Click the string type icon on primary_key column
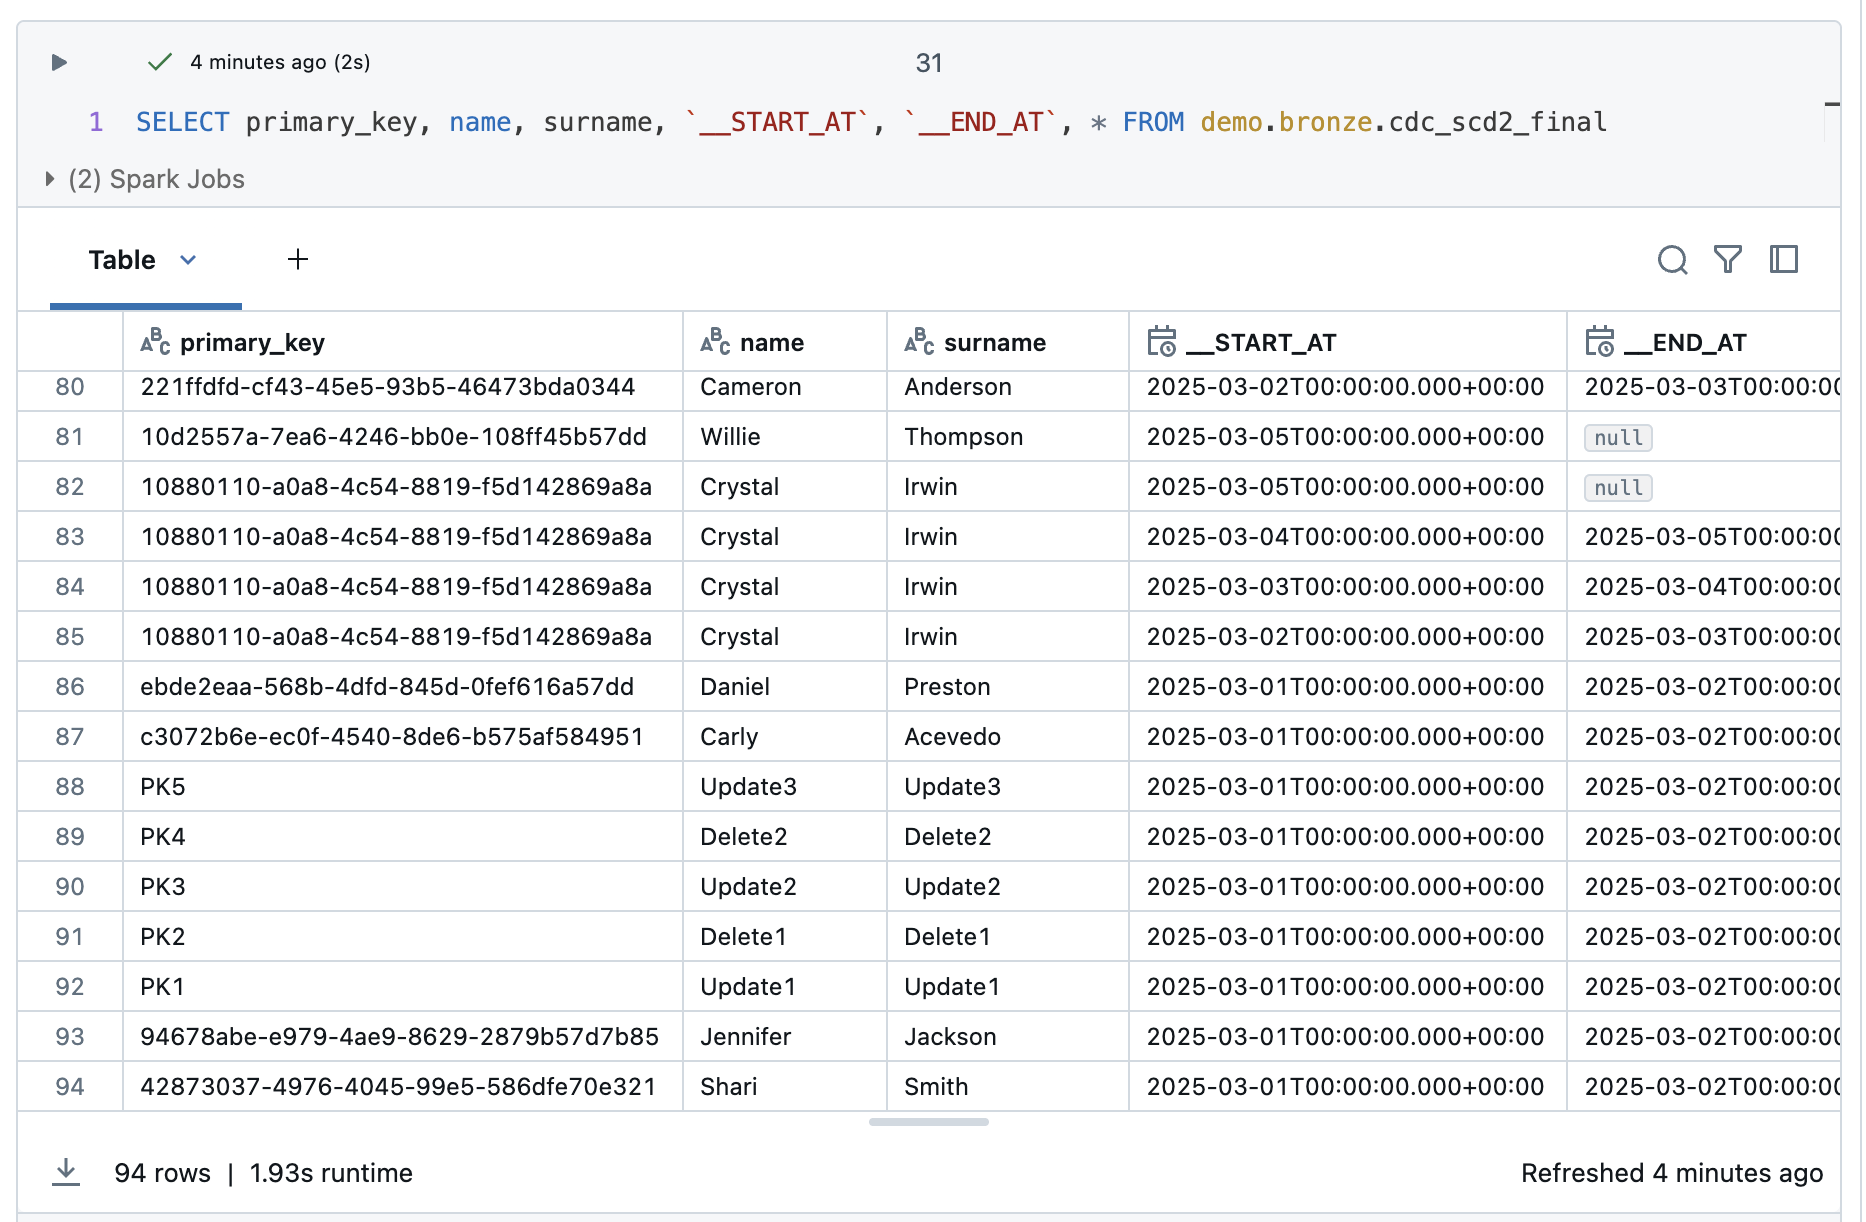The width and height of the screenshot is (1866, 1222). [x=155, y=342]
